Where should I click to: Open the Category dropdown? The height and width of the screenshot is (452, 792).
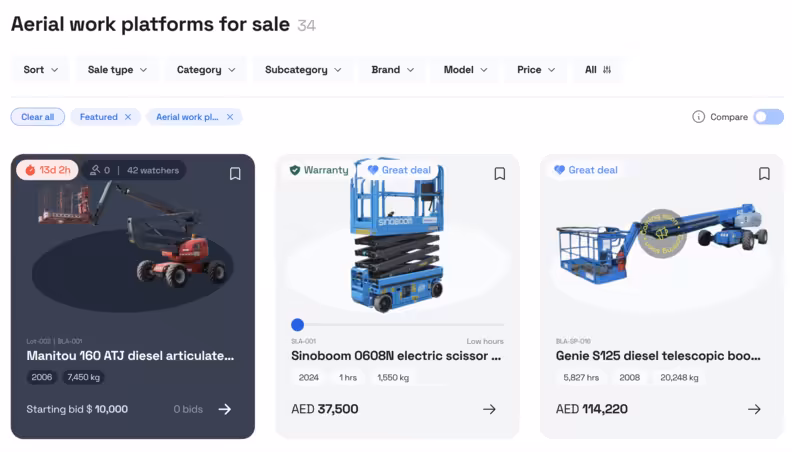pos(206,70)
